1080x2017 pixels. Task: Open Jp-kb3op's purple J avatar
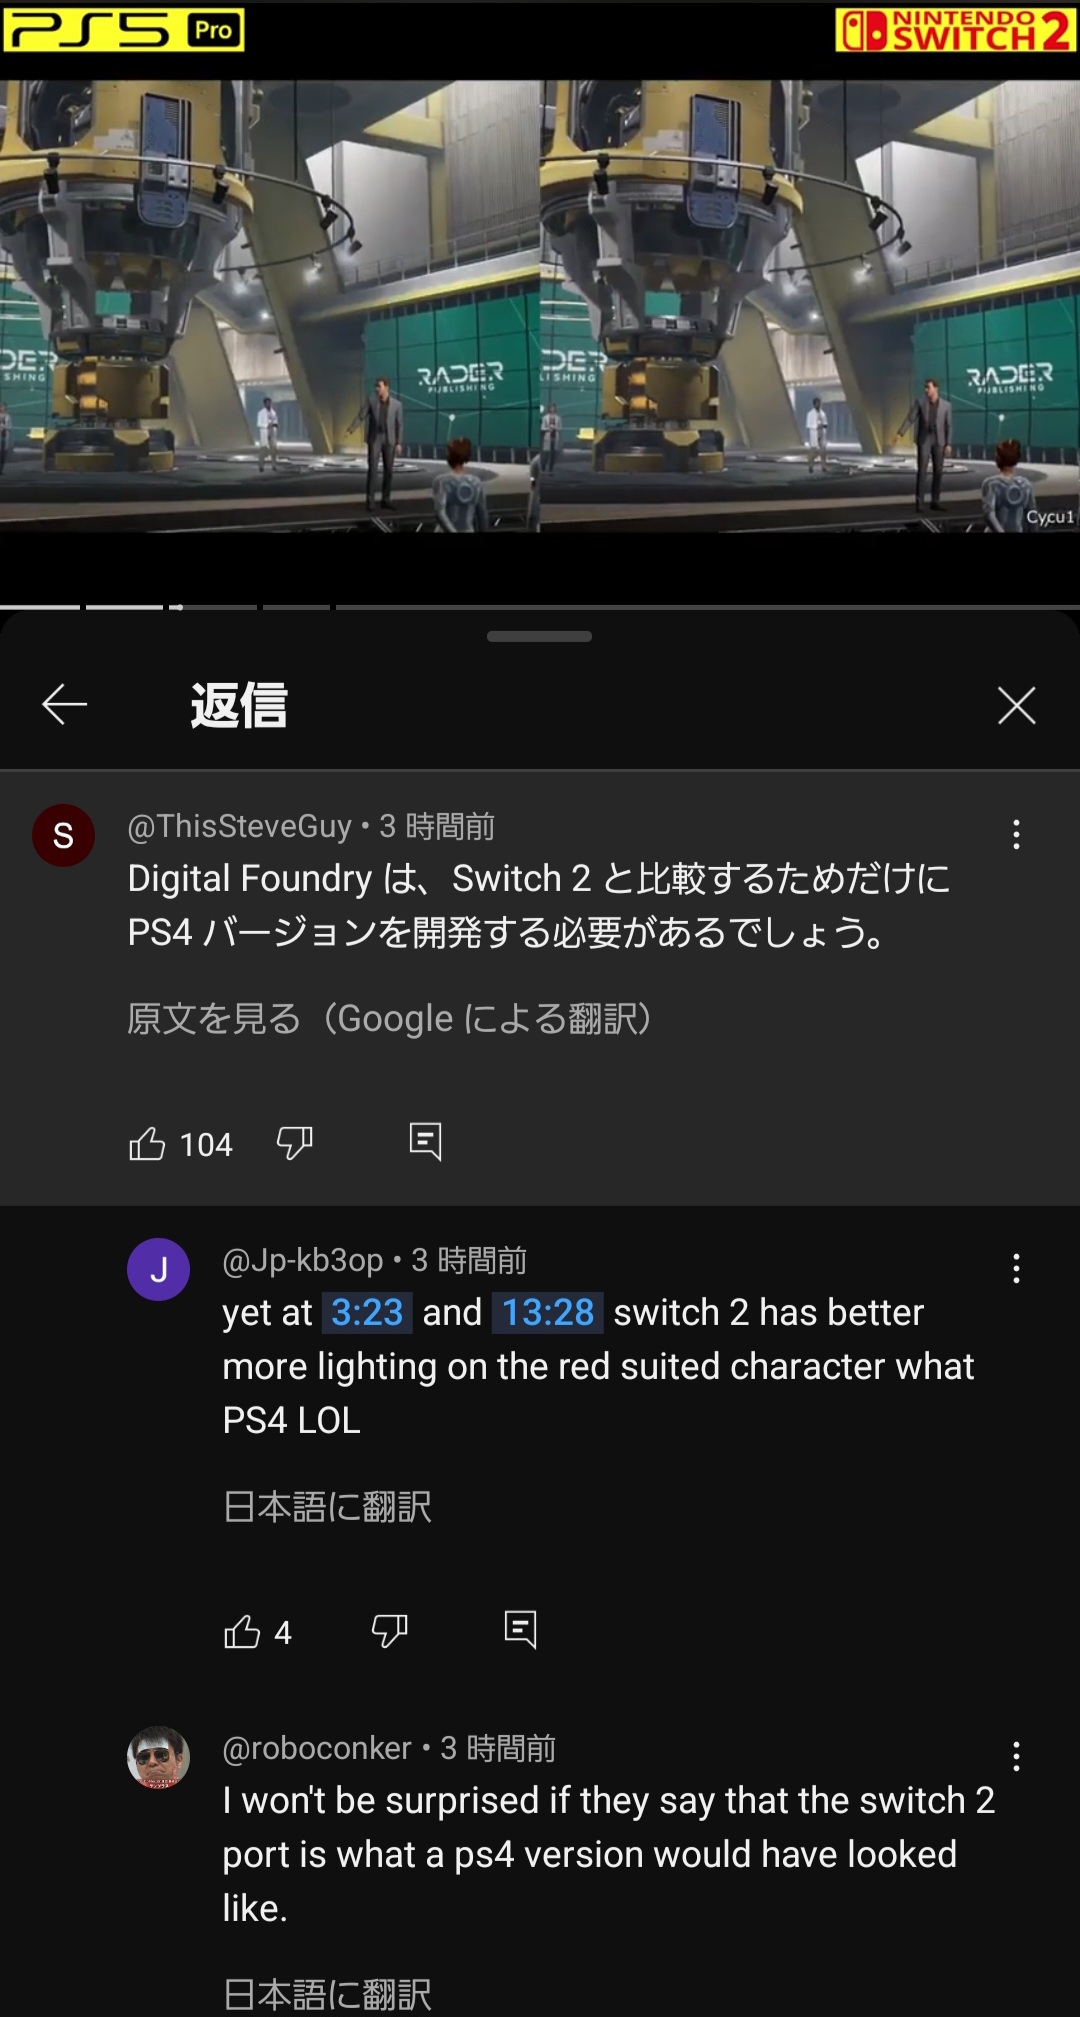158,1269
